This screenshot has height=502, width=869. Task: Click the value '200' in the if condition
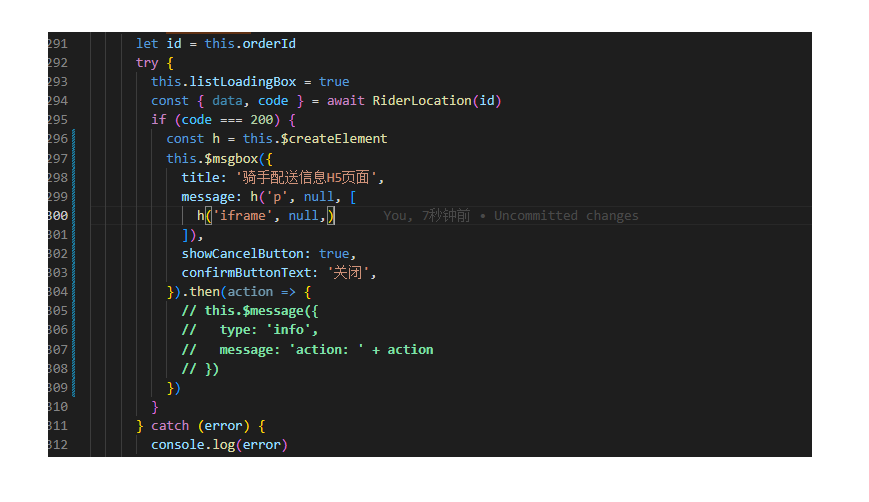click(262, 120)
